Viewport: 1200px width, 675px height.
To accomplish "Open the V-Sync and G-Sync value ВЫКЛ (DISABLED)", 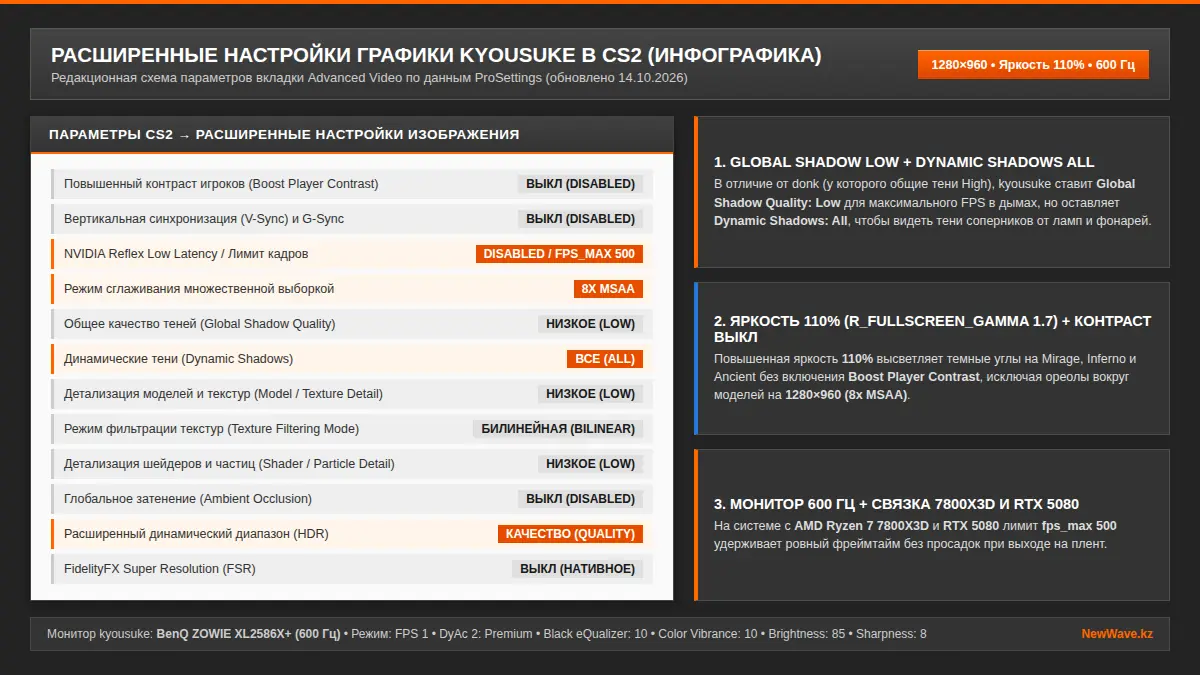I will pyautogui.click(x=580, y=219).
